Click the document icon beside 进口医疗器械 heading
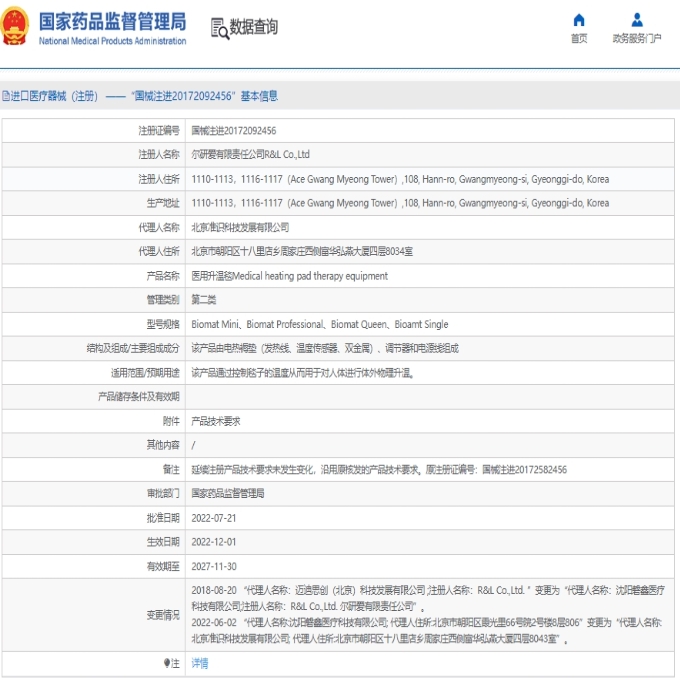This screenshot has width=680, height=680. 6,96
